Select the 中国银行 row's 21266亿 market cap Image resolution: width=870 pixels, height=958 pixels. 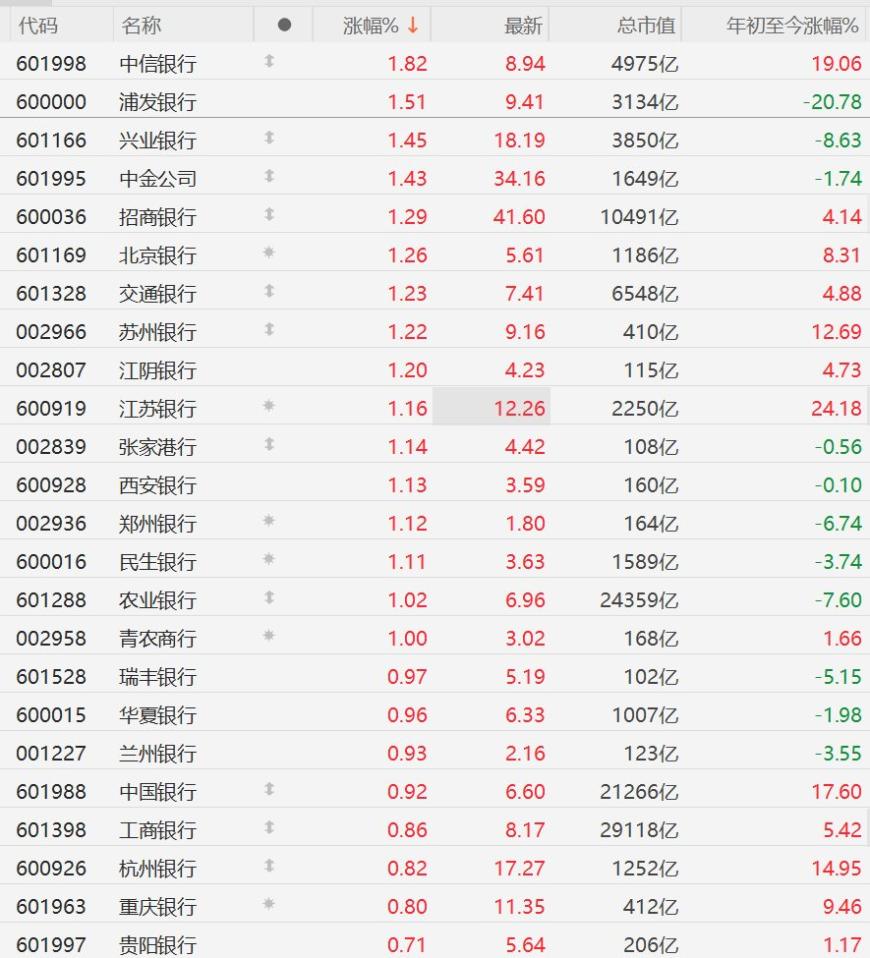click(639, 792)
